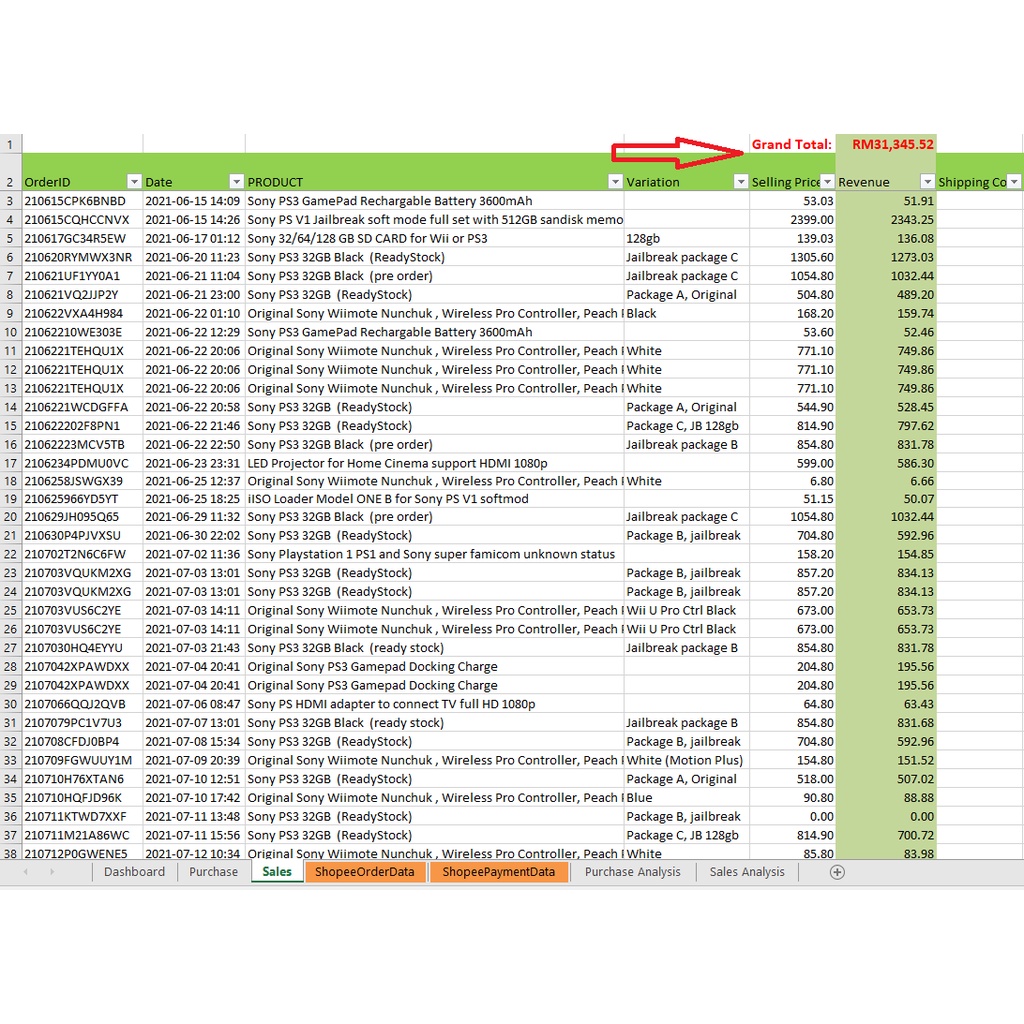Viewport: 1024px width, 1024px height.
Task: Select selling price cell 6.80
Action: (x=792, y=481)
